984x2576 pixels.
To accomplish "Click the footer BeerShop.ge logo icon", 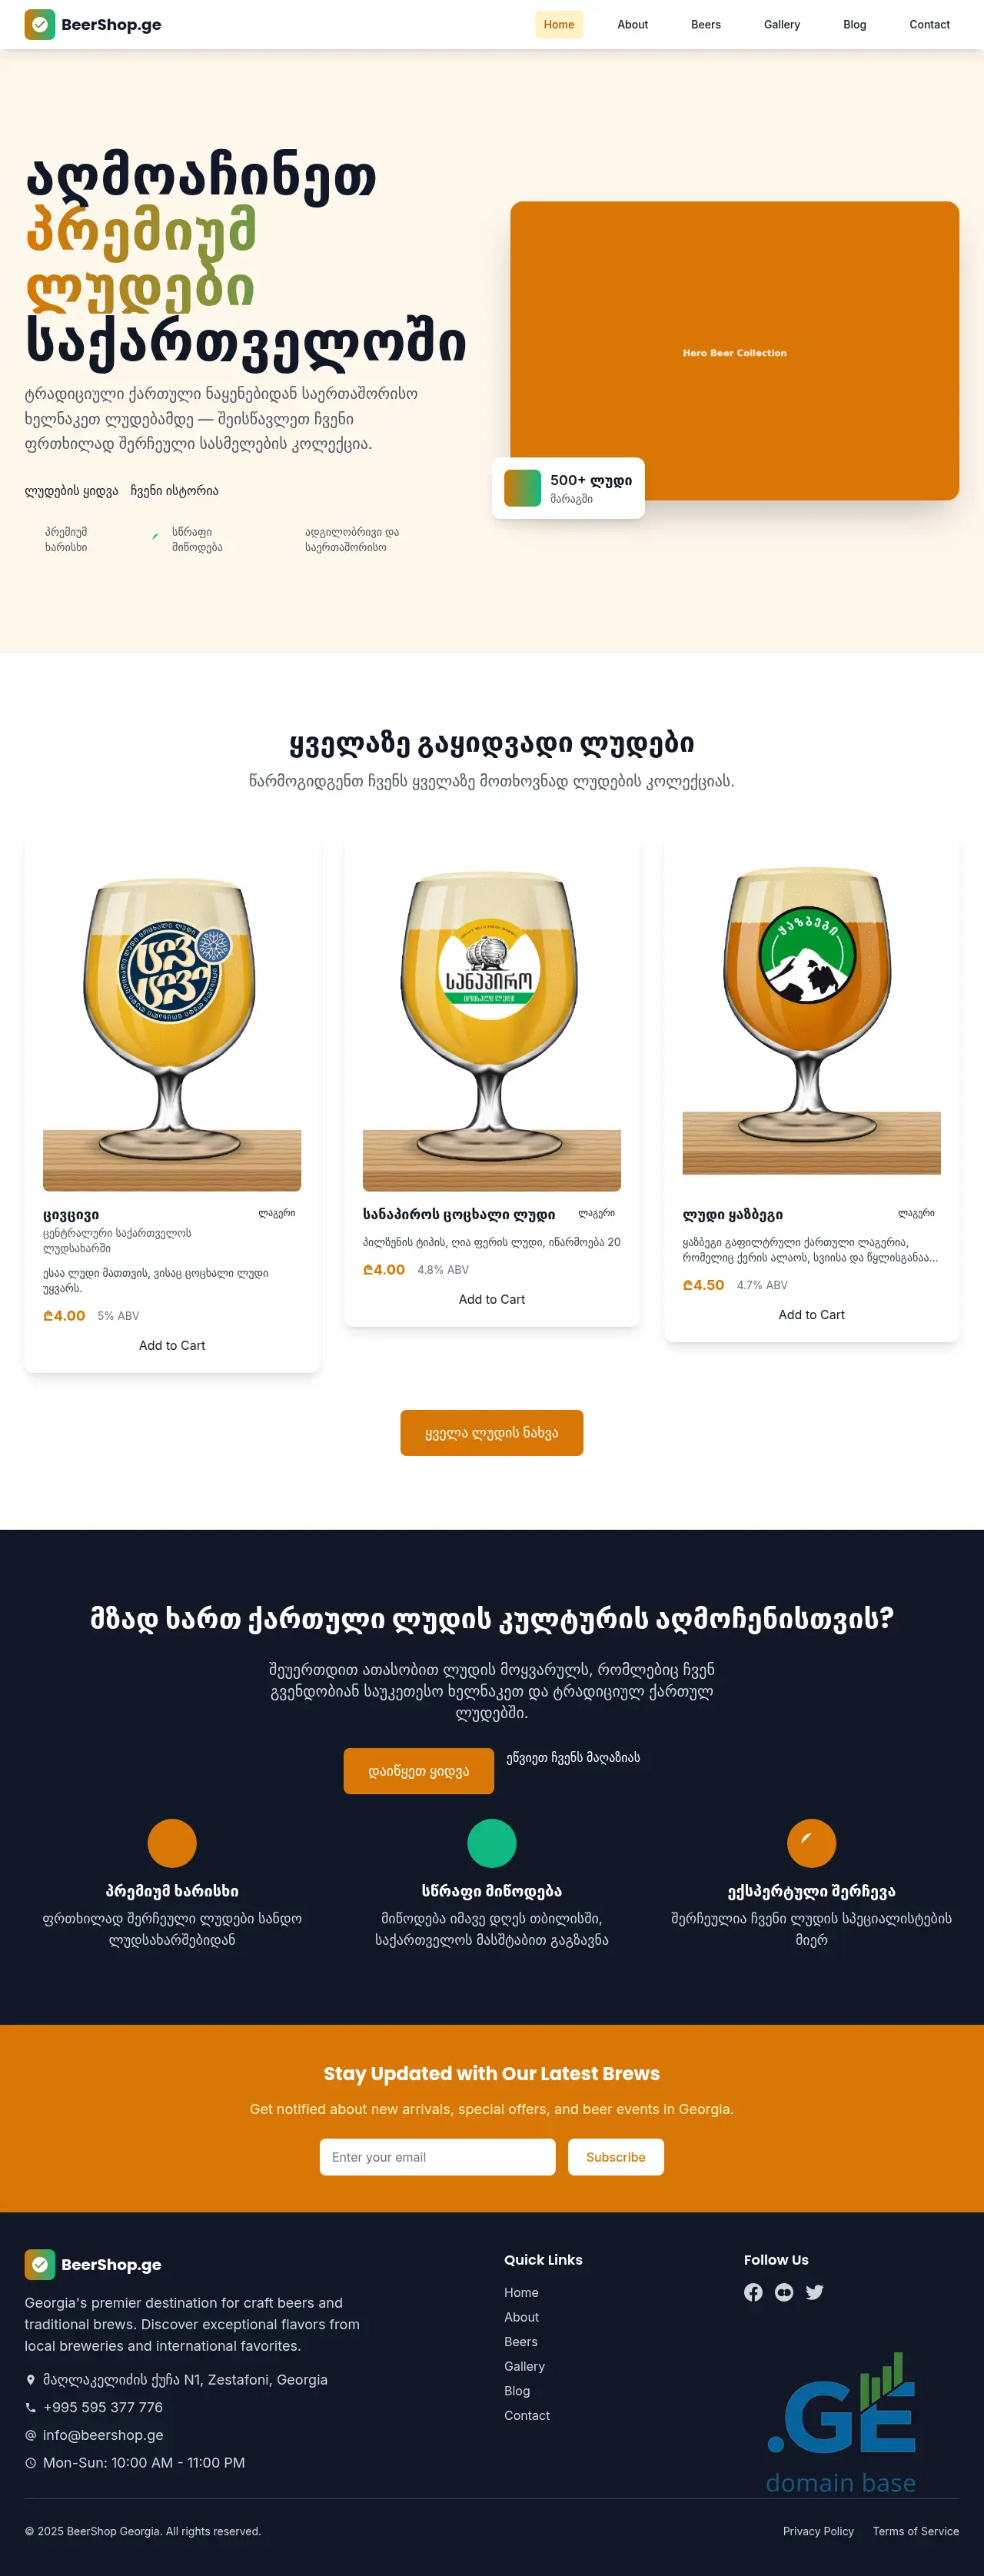I will pyautogui.click(x=40, y=2264).
